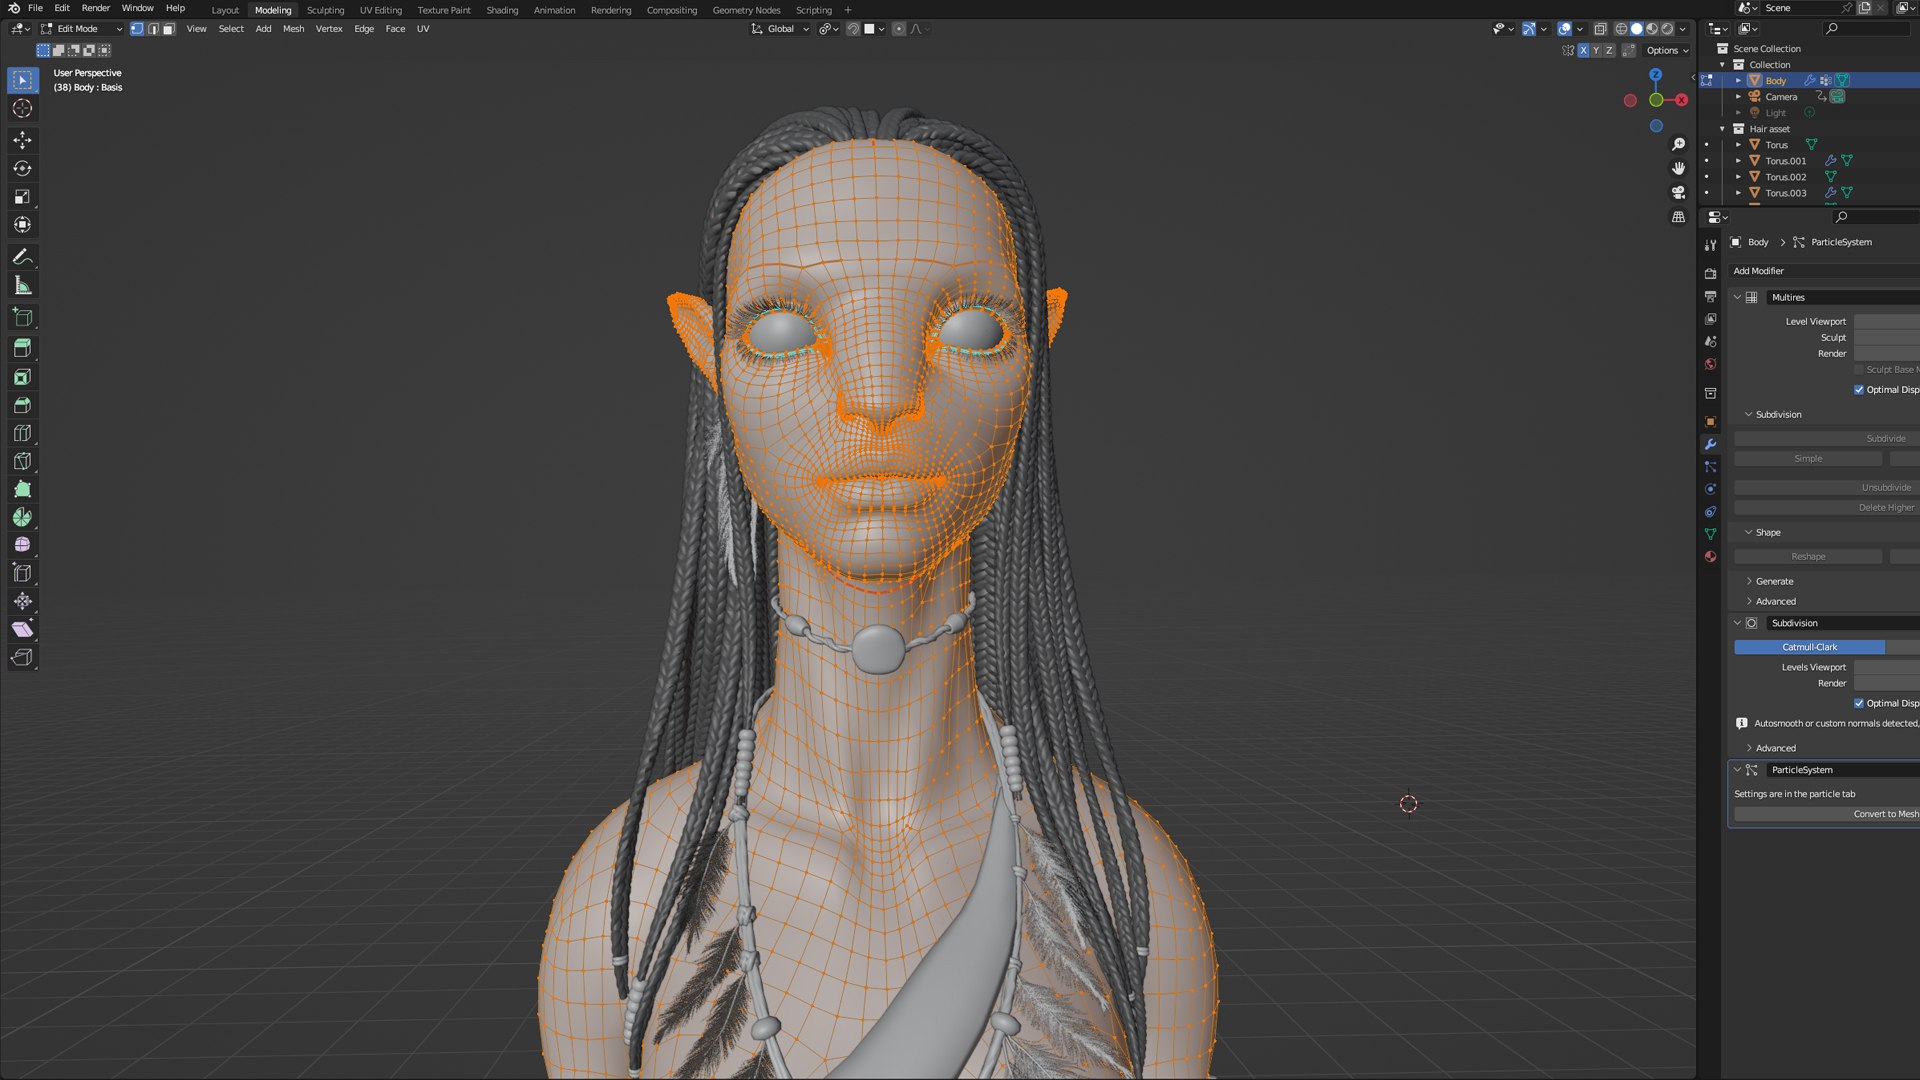Choose the Spin tool
The image size is (1920, 1080).
(x=22, y=517)
